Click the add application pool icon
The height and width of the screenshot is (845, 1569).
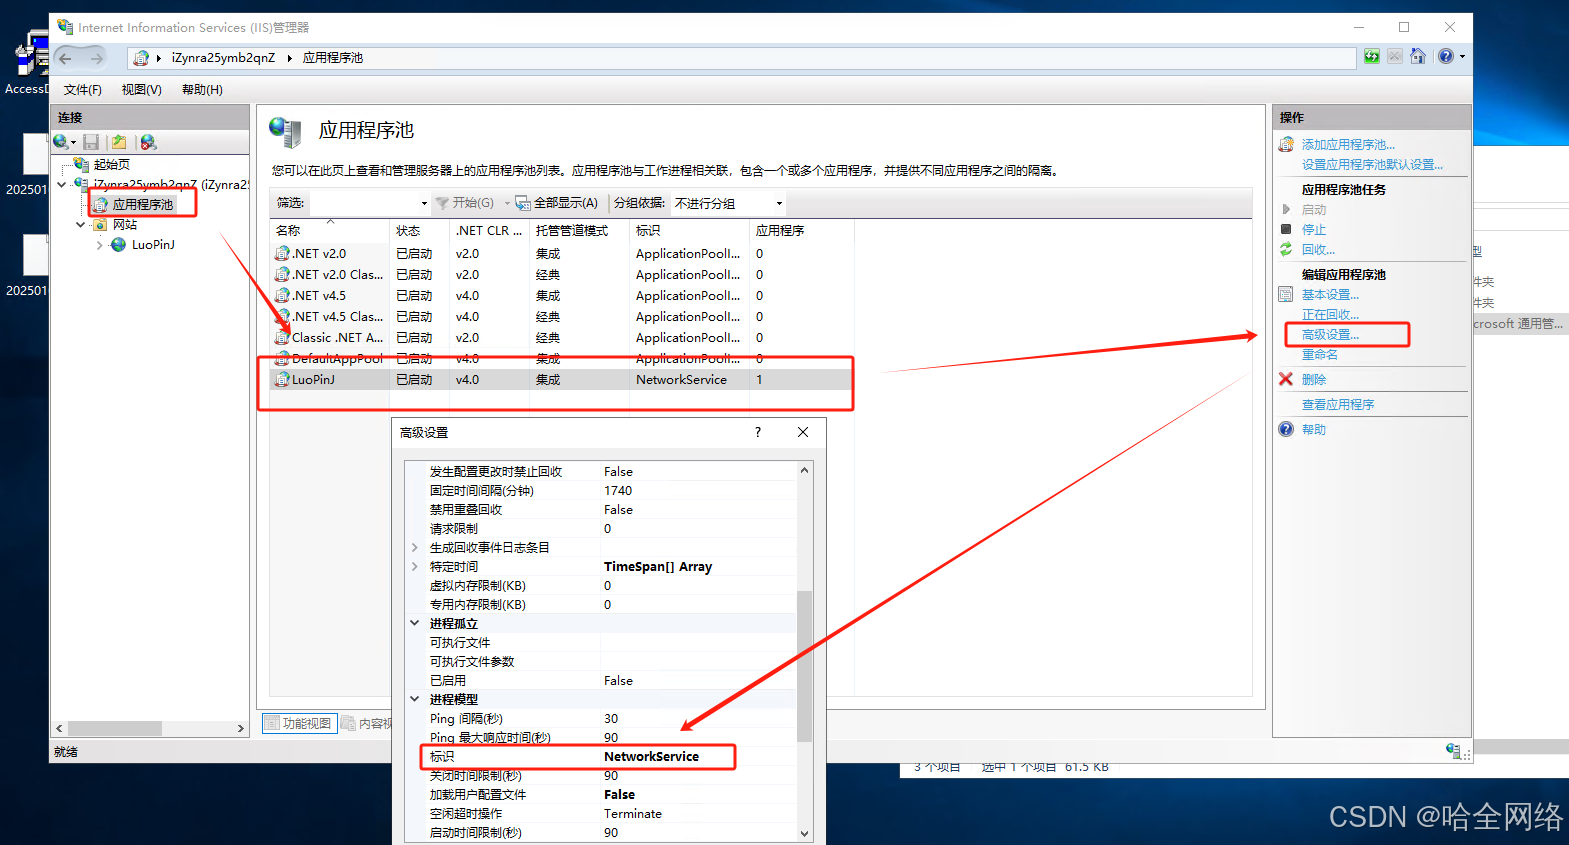1286,145
